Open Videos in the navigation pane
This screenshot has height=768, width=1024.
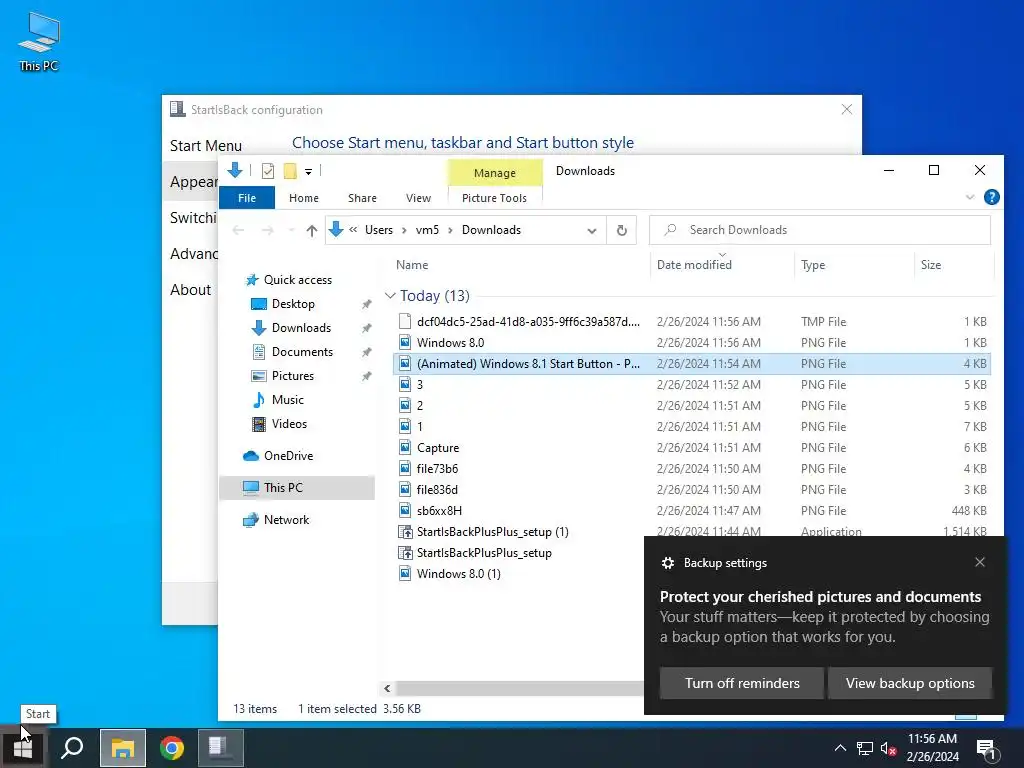tap(289, 424)
